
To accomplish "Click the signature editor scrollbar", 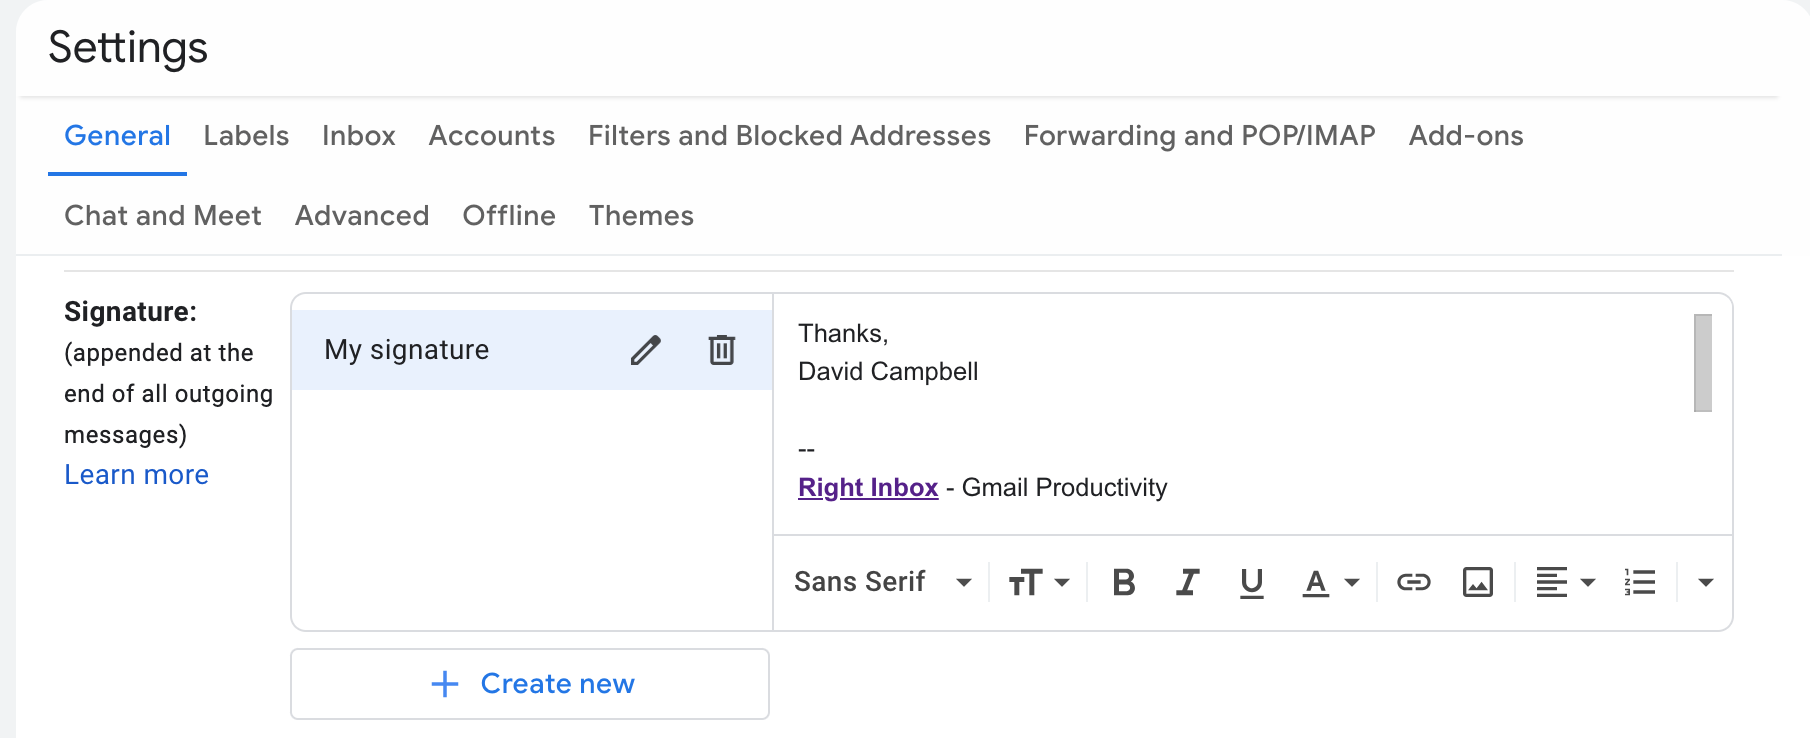I will point(1702,363).
